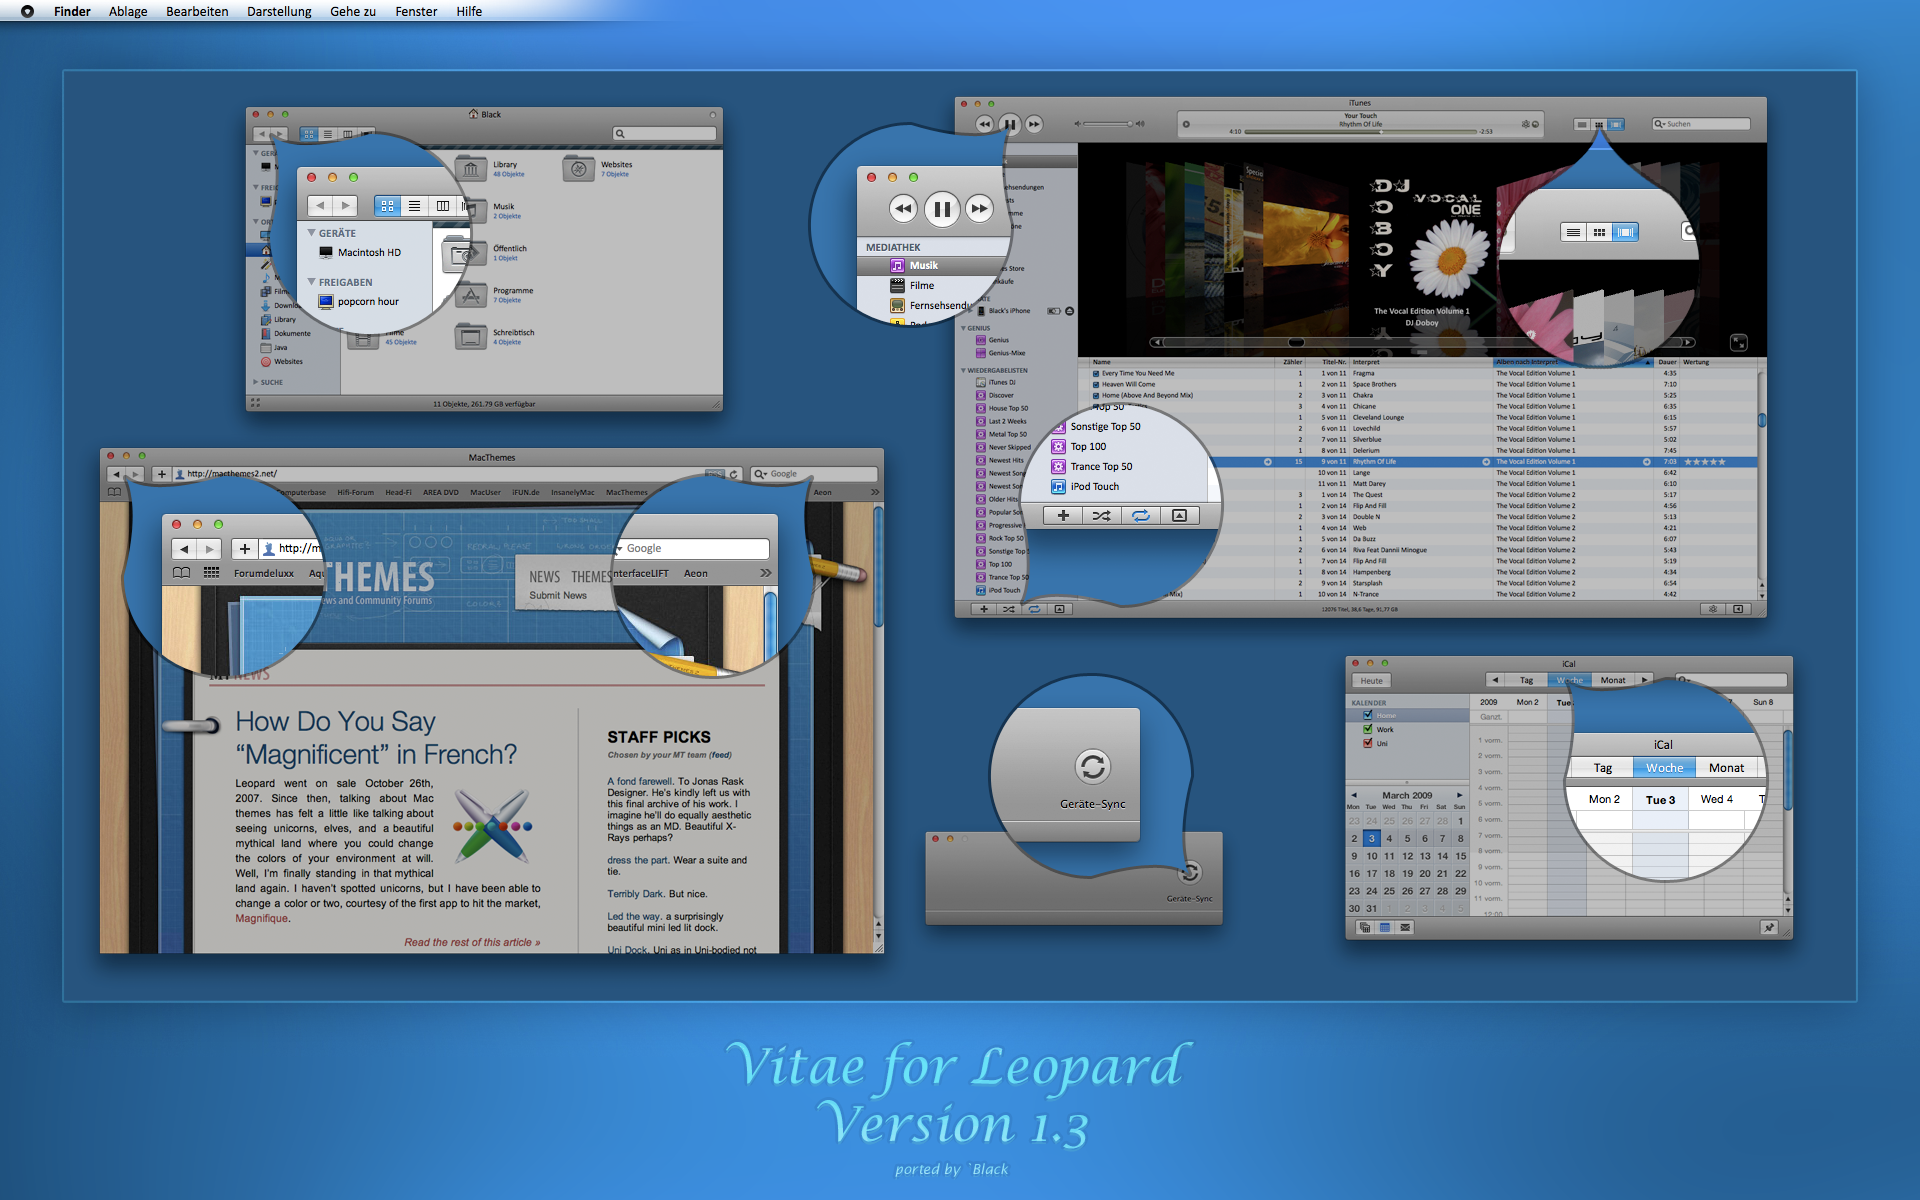Switch iTunes to small grid view button in toolbar
The width and height of the screenshot is (1920, 1200).
click(x=1599, y=125)
